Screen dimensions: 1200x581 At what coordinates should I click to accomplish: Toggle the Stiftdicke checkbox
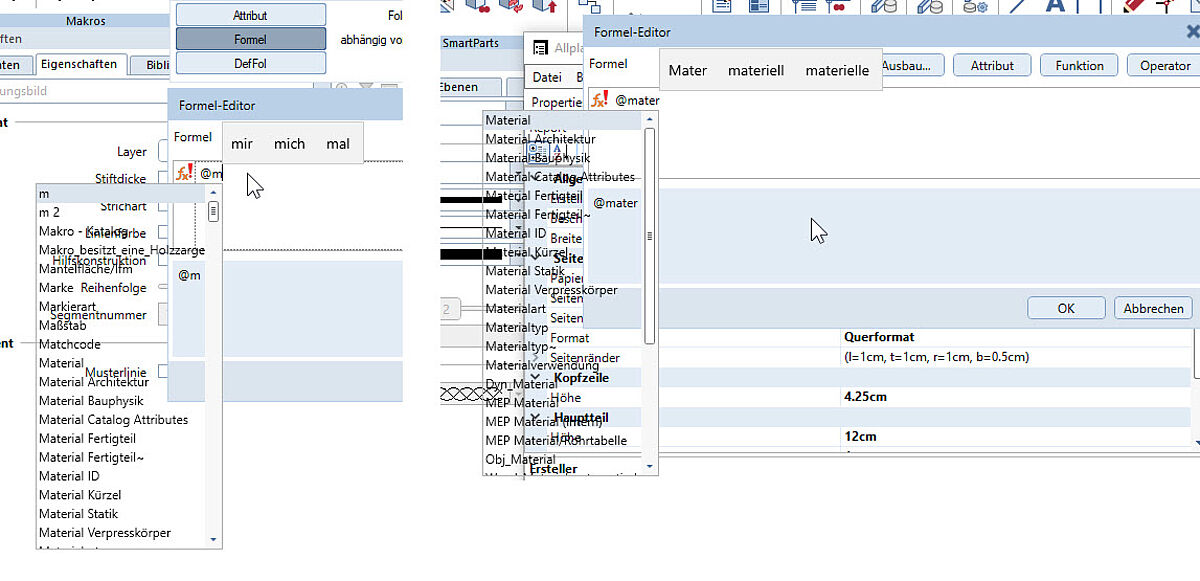(x=164, y=178)
